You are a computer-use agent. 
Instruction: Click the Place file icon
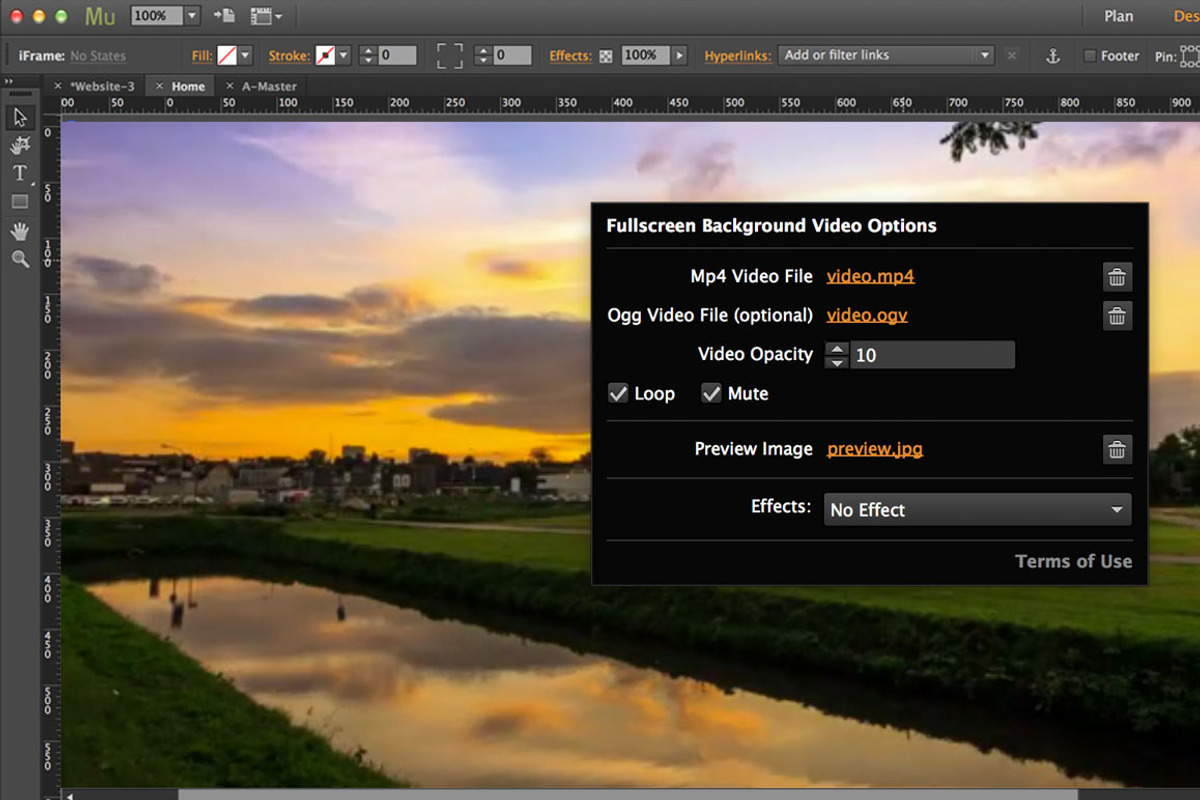coord(225,15)
